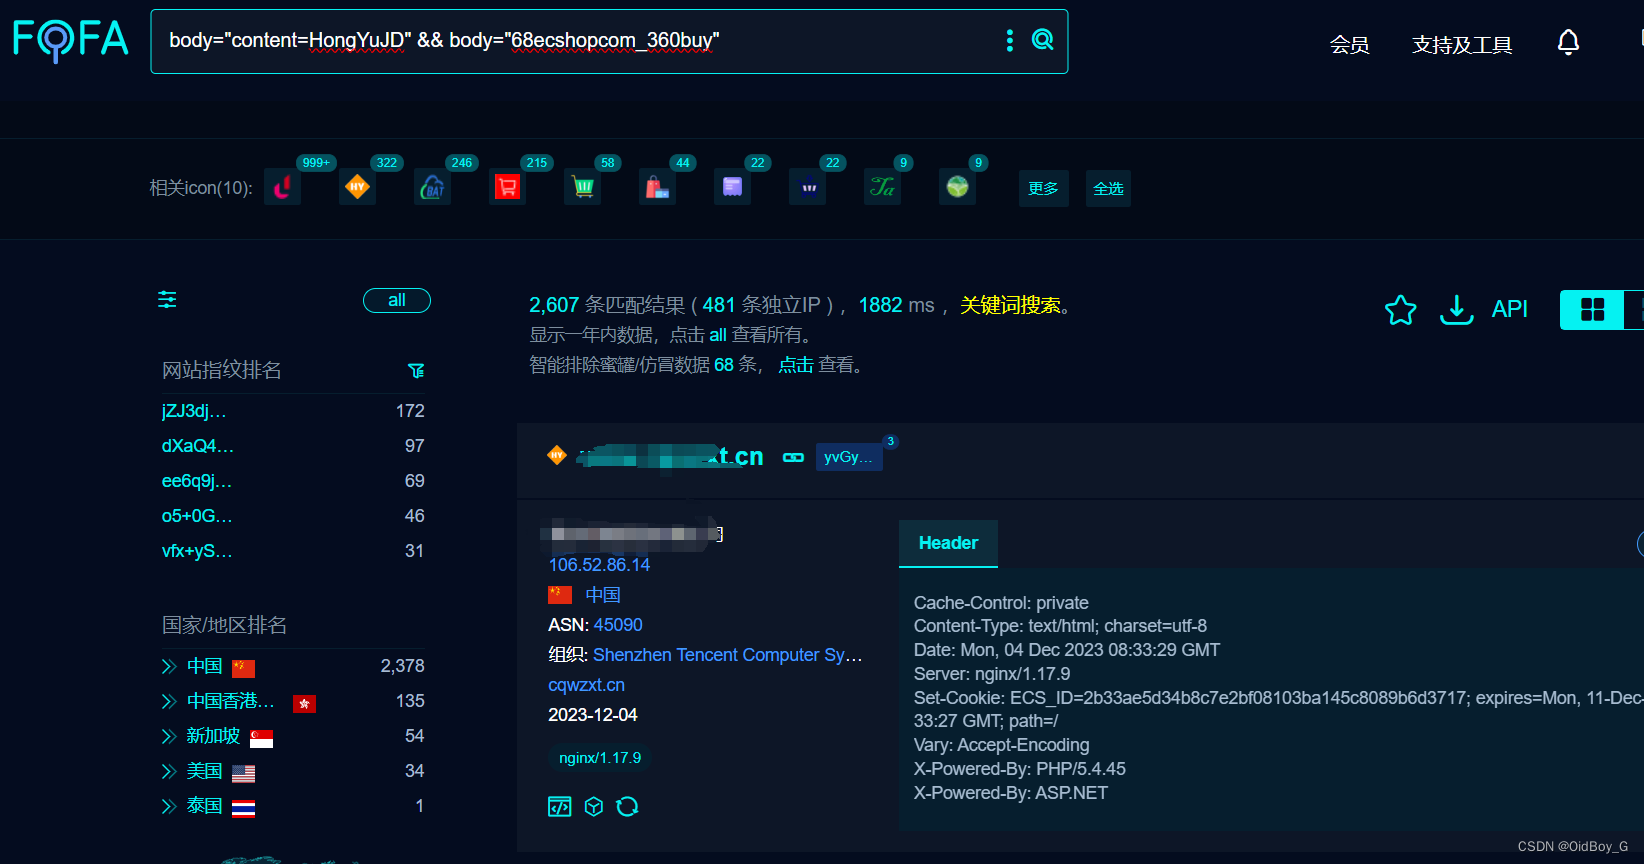Viewport: 1644px width, 864px height.
Task: Click the 关键词搜索 link
Action: tap(1010, 305)
